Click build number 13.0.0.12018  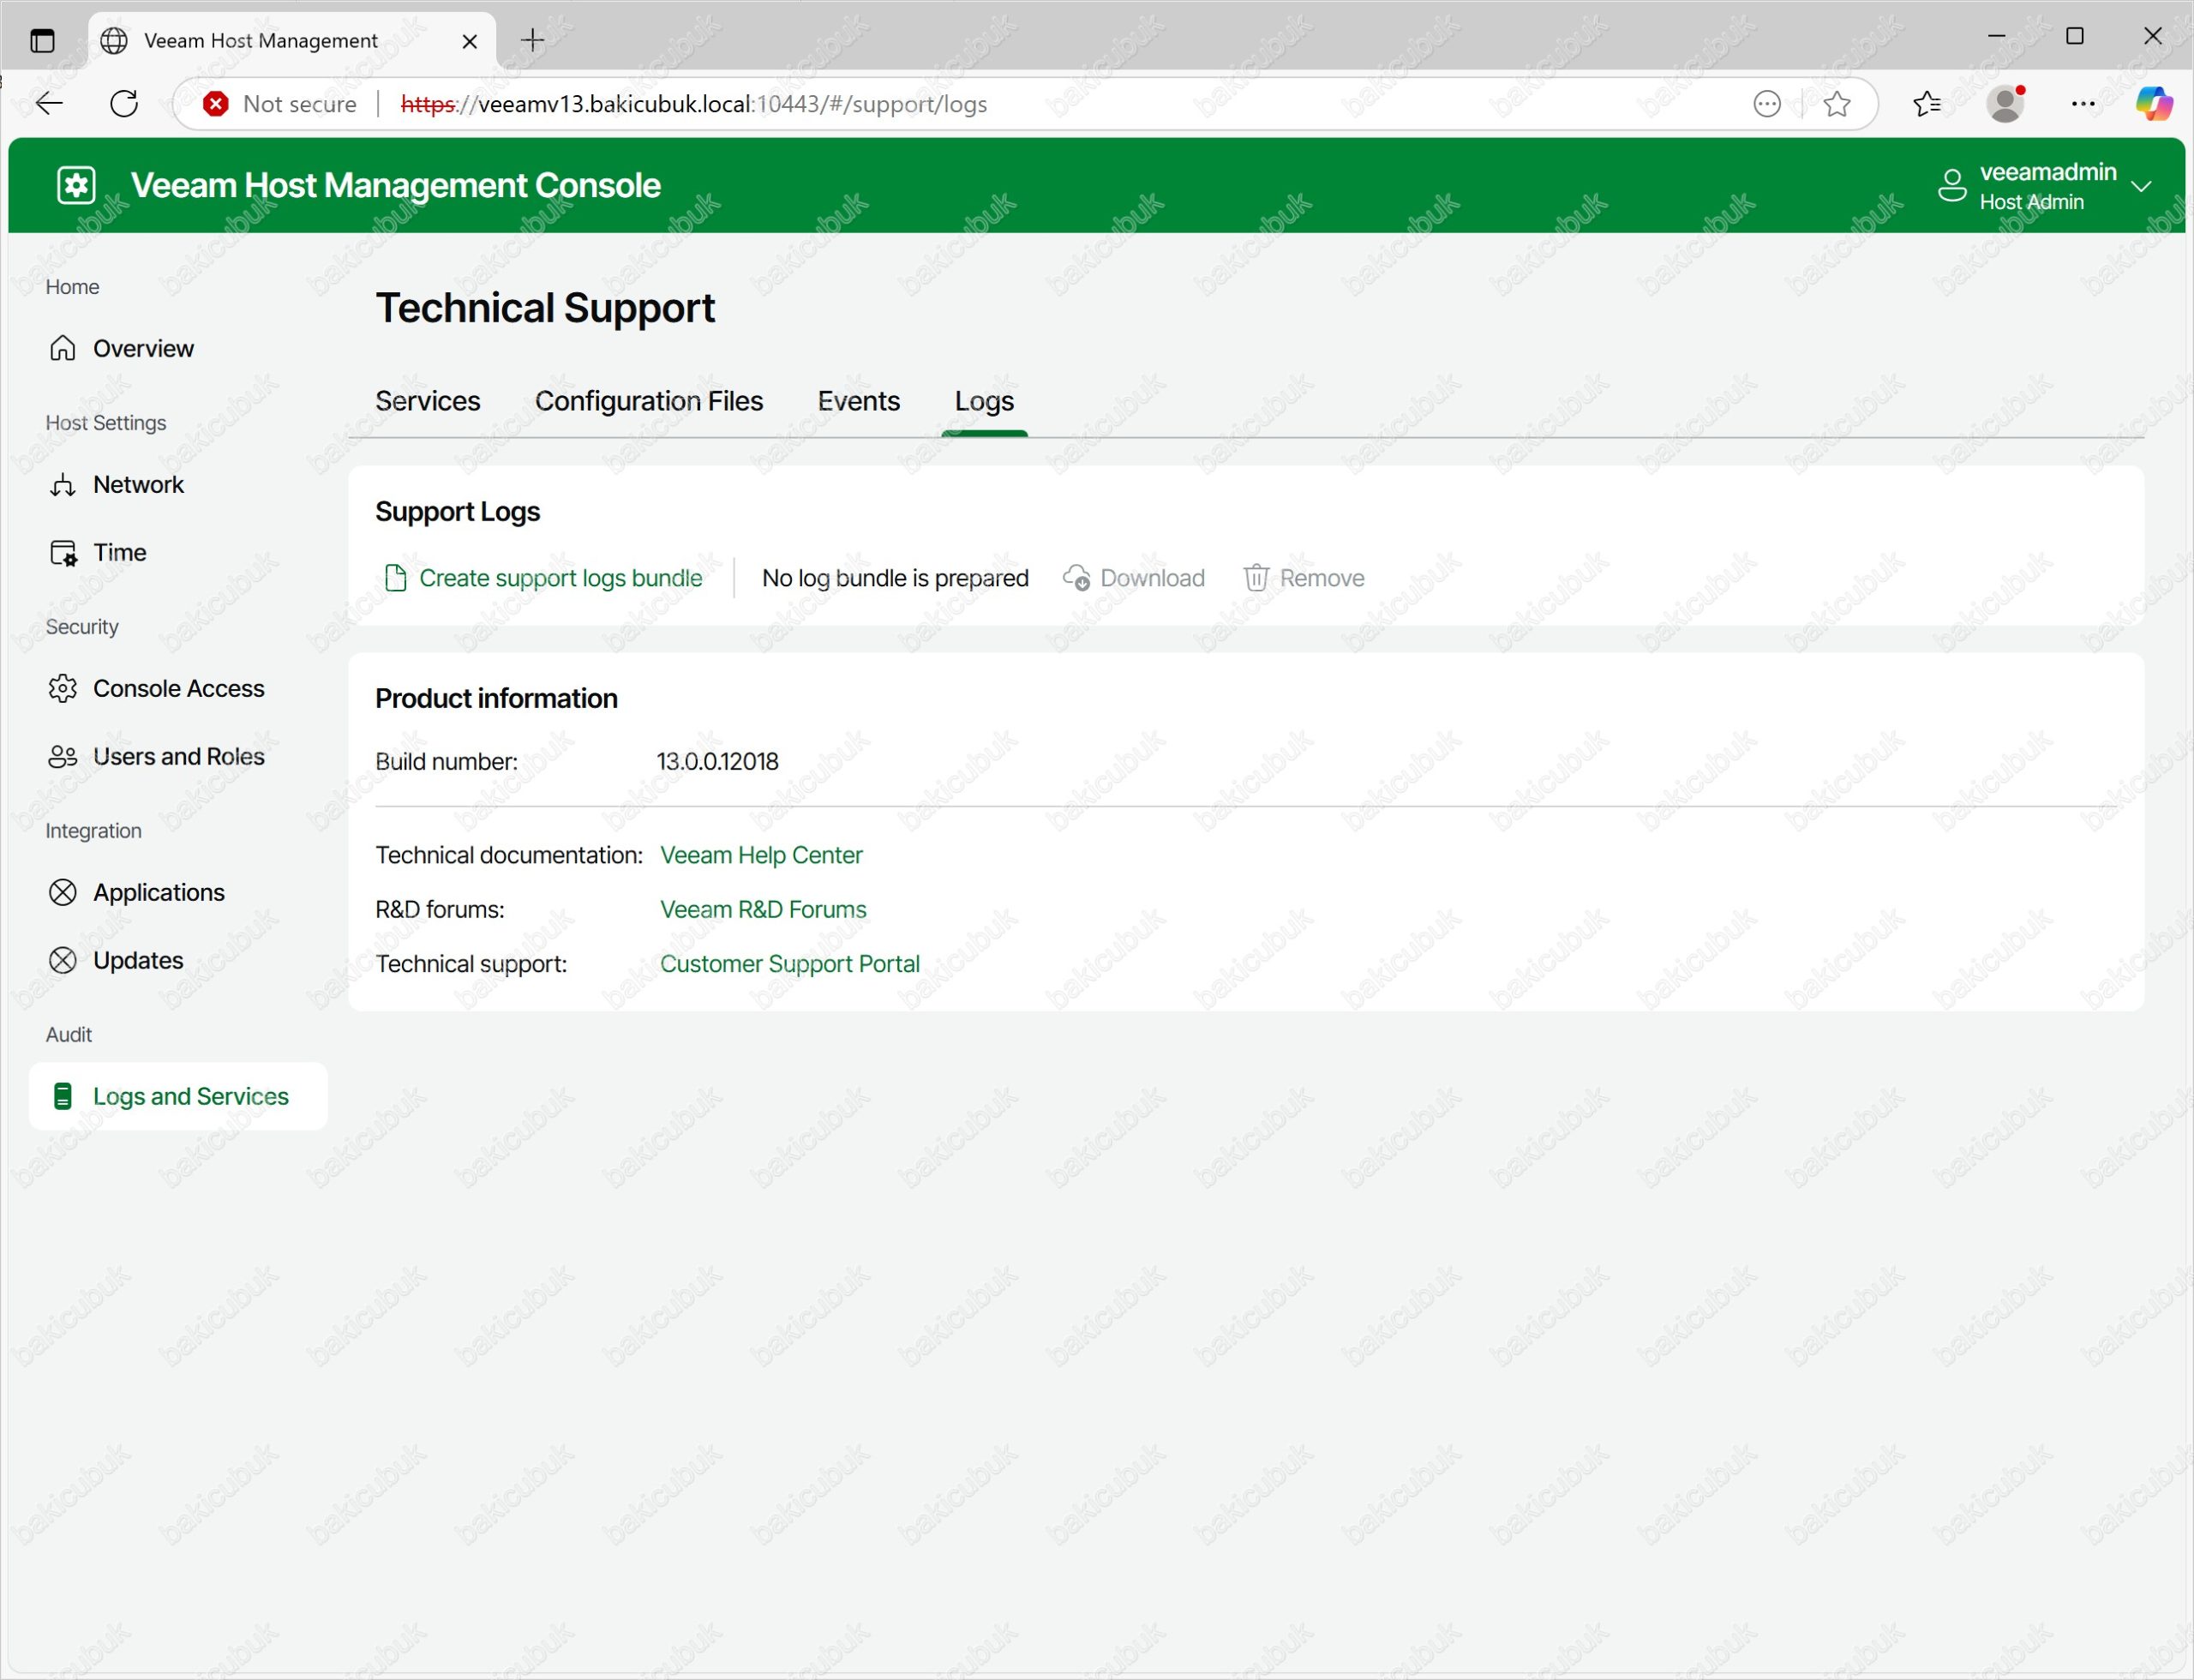pos(717,762)
